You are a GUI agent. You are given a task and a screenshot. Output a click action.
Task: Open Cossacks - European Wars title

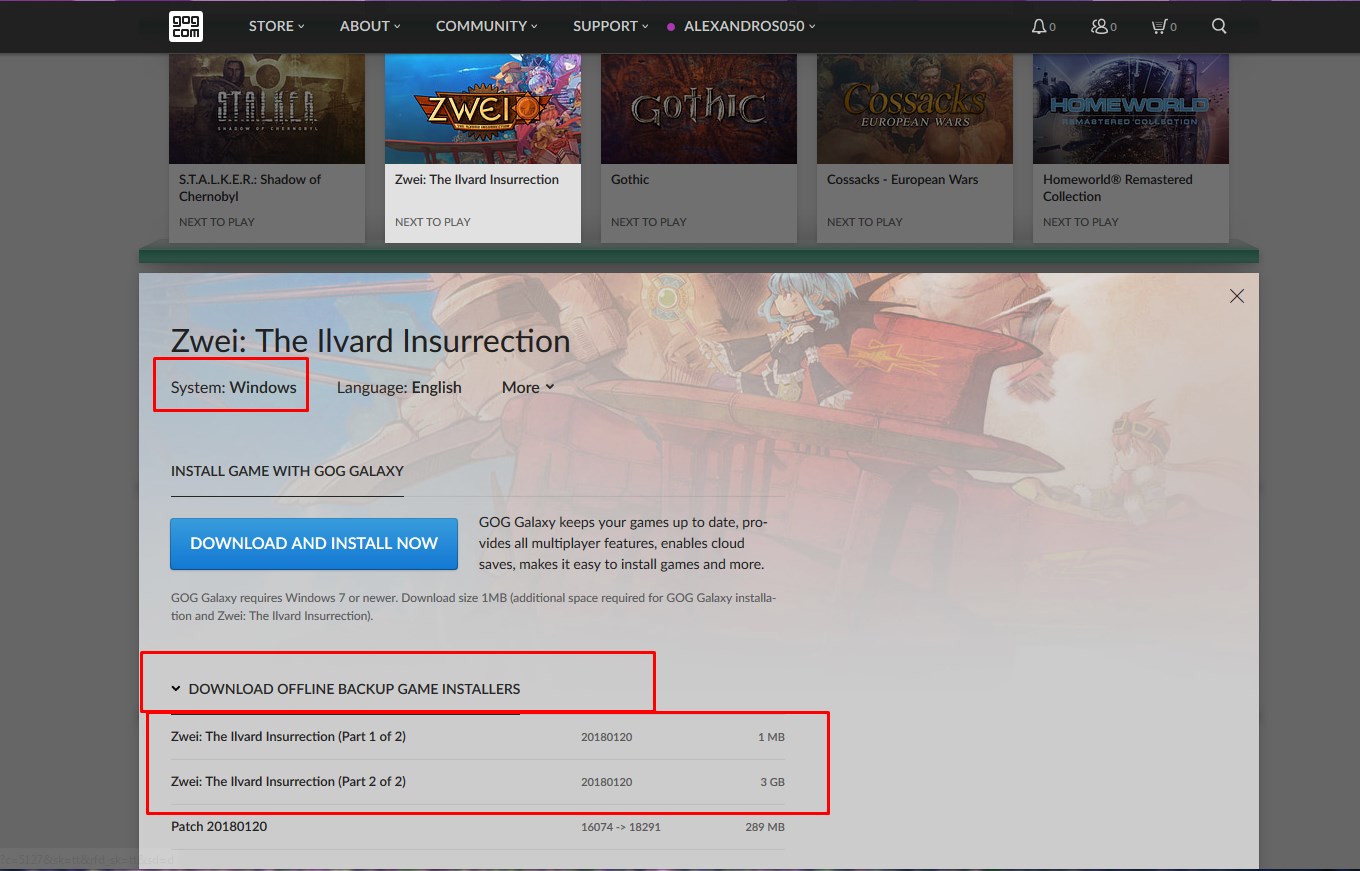tap(902, 180)
